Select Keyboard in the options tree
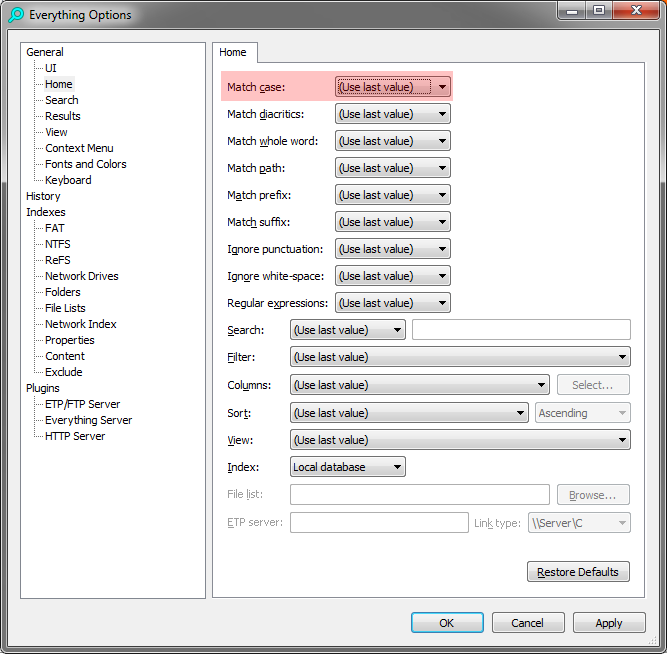The image size is (667, 654). pyautogui.click(x=68, y=180)
